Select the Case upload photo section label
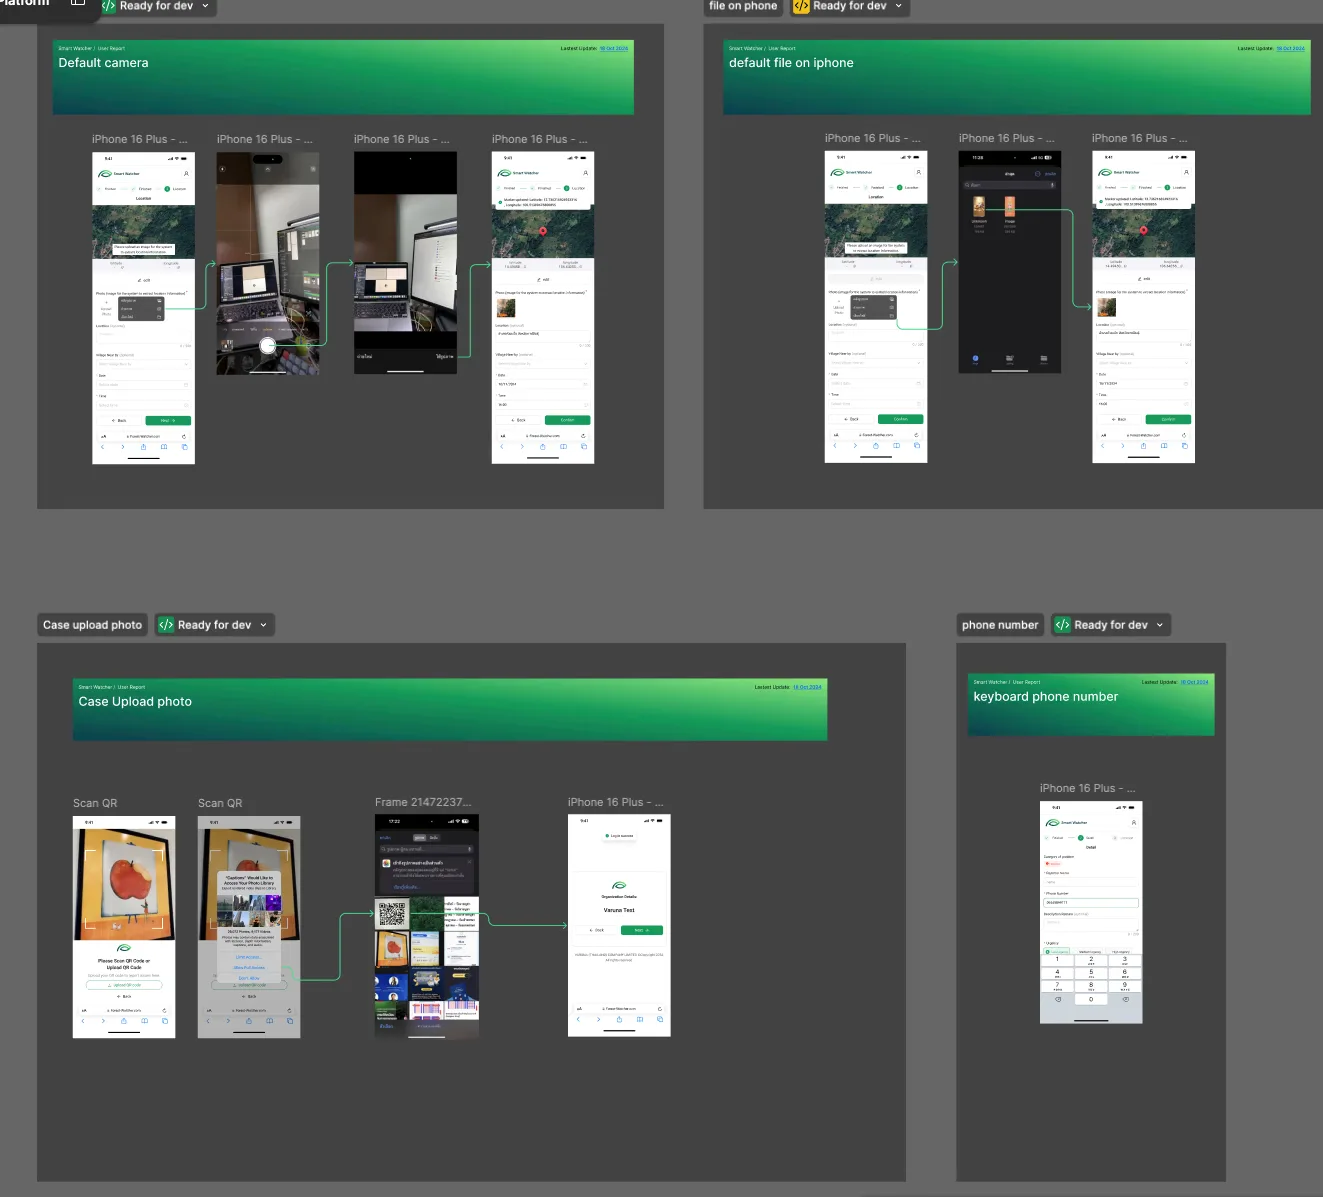Viewport: 1323px width, 1197px height. coord(92,625)
